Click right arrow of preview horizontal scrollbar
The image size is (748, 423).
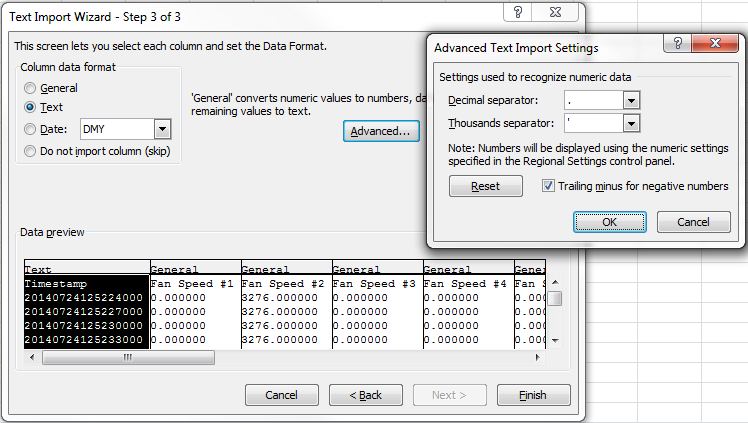tap(538, 357)
